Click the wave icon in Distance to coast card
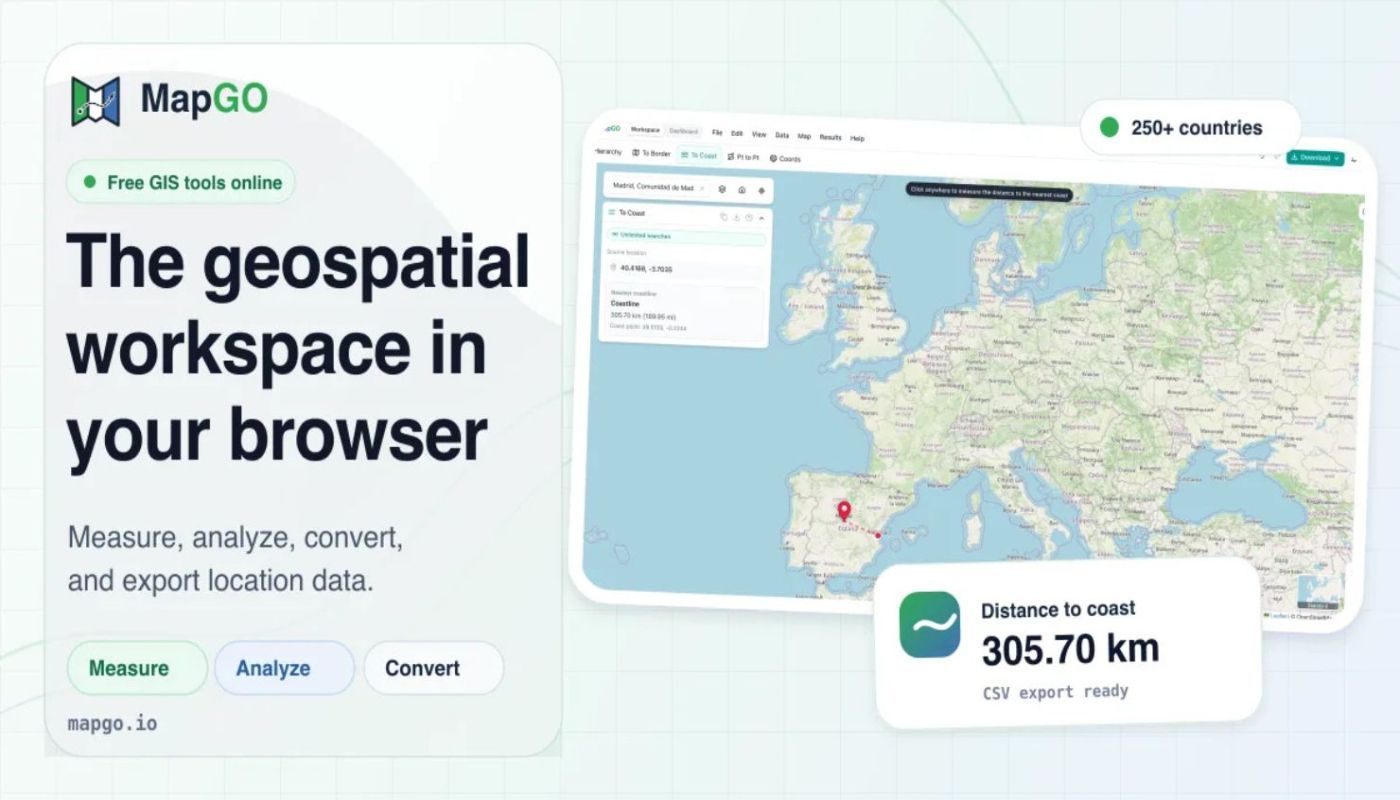Image resolution: width=1400 pixels, height=800 pixels. pyautogui.click(x=929, y=624)
